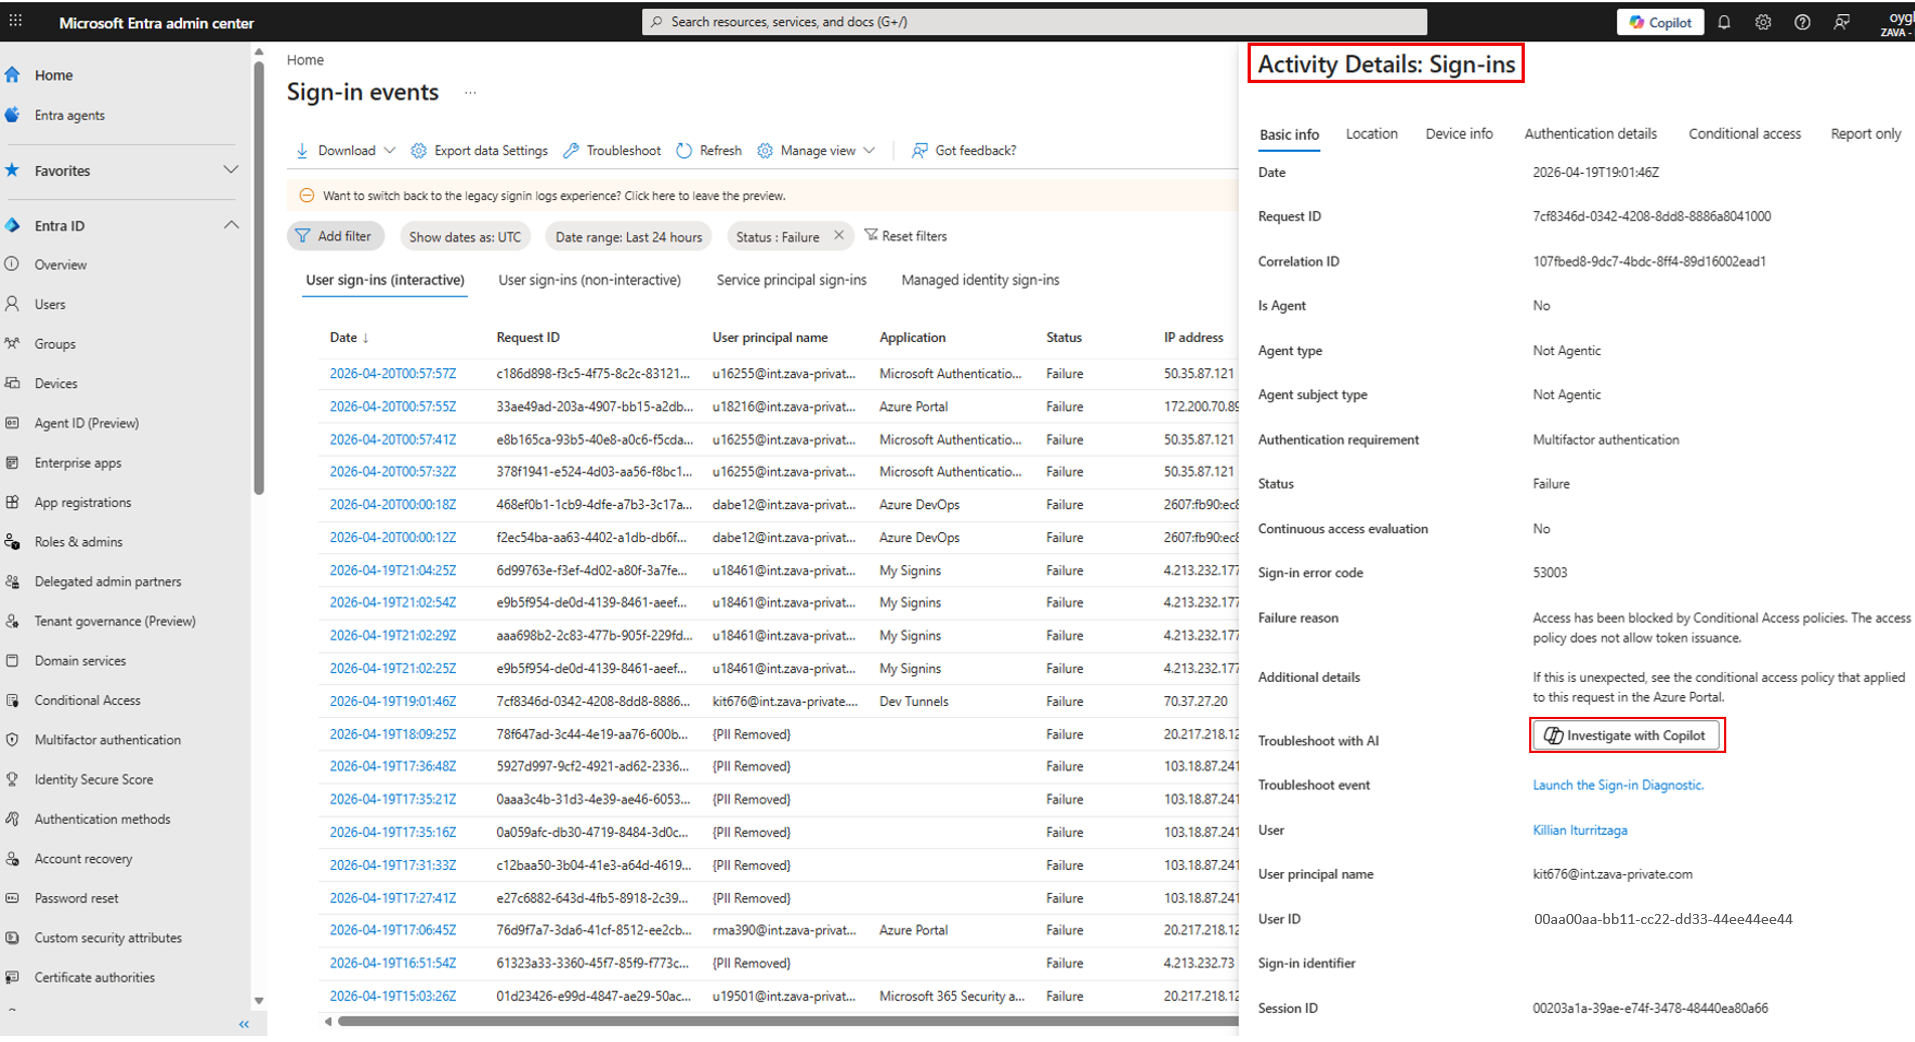
Task: Click Add filter button
Action: (335, 236)
